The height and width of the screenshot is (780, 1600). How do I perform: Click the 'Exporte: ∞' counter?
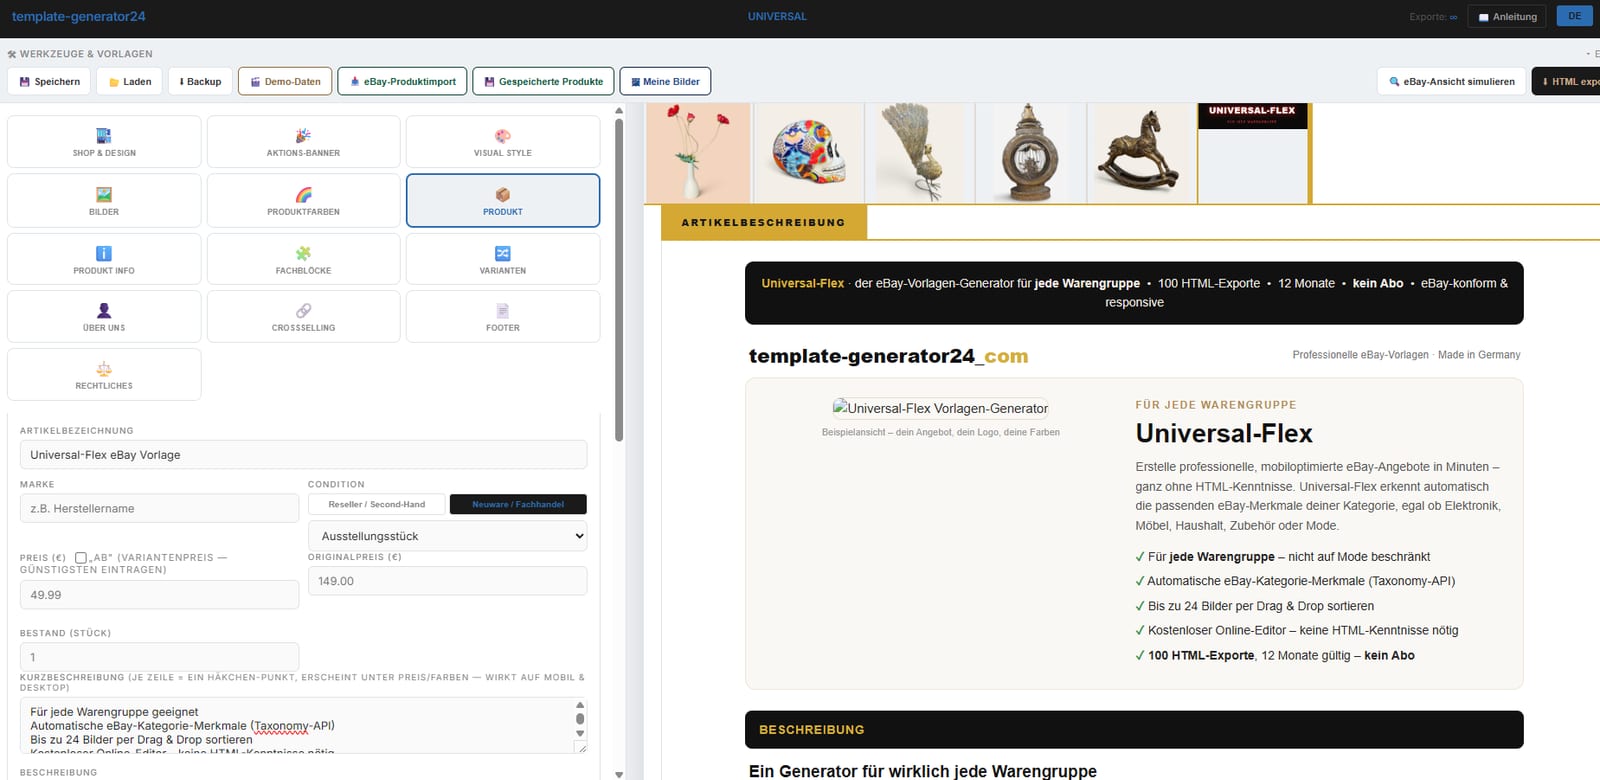pyautogui.click(x=1433, y=17)
